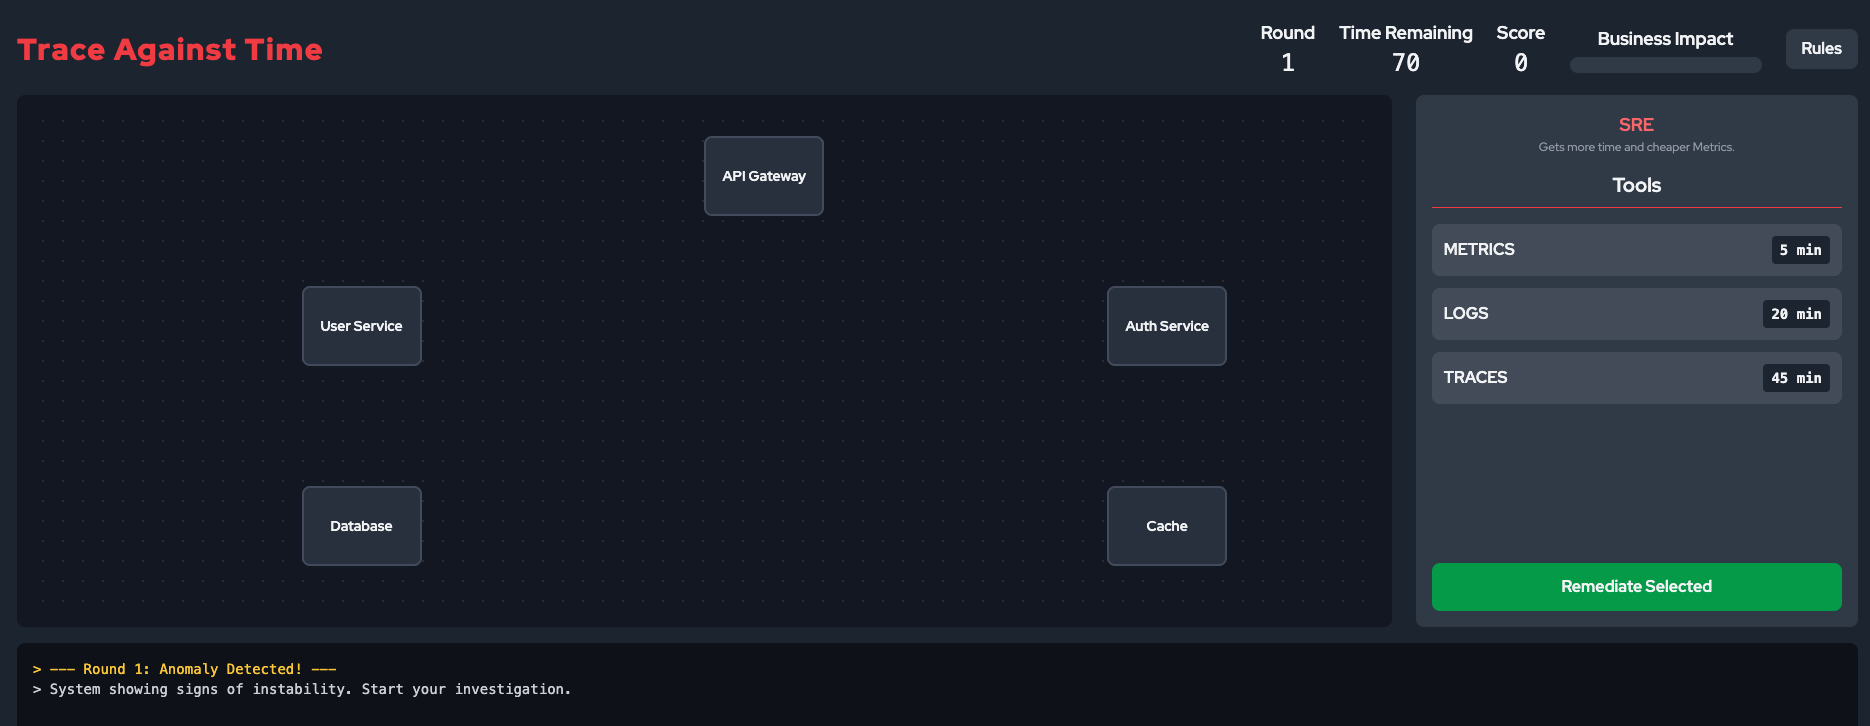Click the Time Remaining counter
Screen dimensions: 1870x726
click(1406, 63)
